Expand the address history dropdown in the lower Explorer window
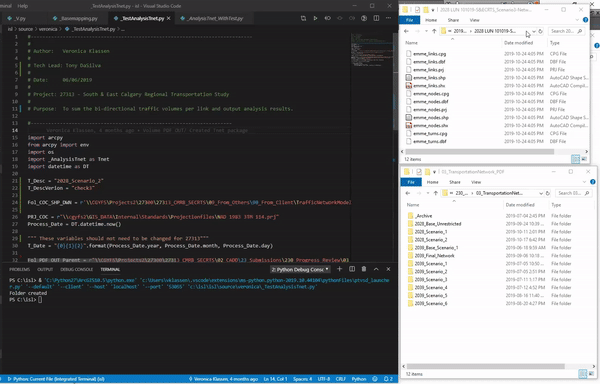600x384 pixels. coord(541,193)
